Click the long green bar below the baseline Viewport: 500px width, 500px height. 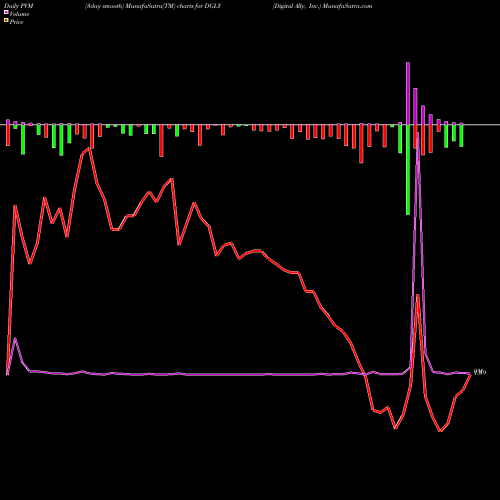click(x=408, y=170)
